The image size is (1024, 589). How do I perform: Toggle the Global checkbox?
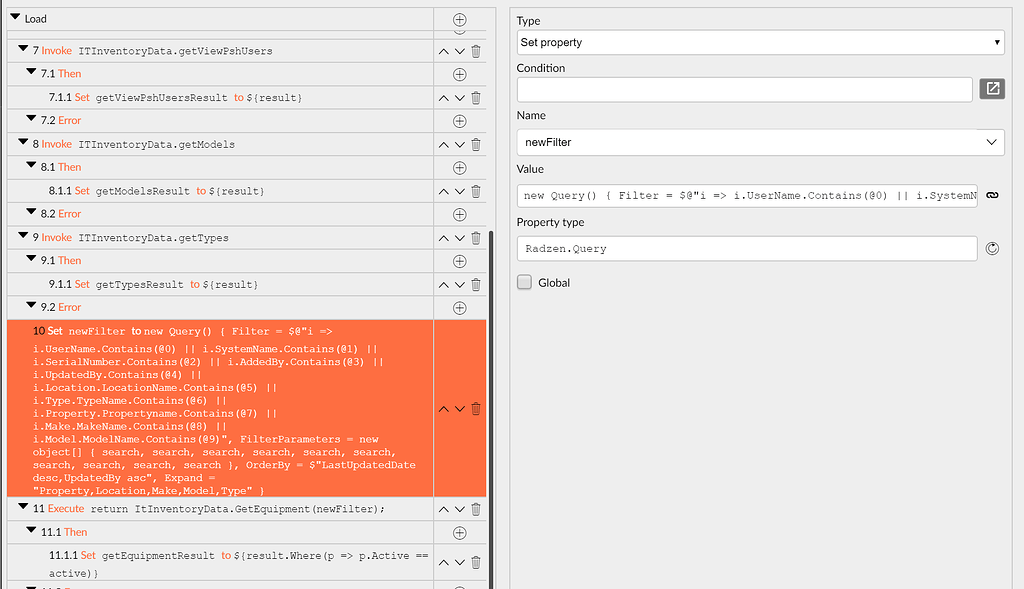pos(524,282)
